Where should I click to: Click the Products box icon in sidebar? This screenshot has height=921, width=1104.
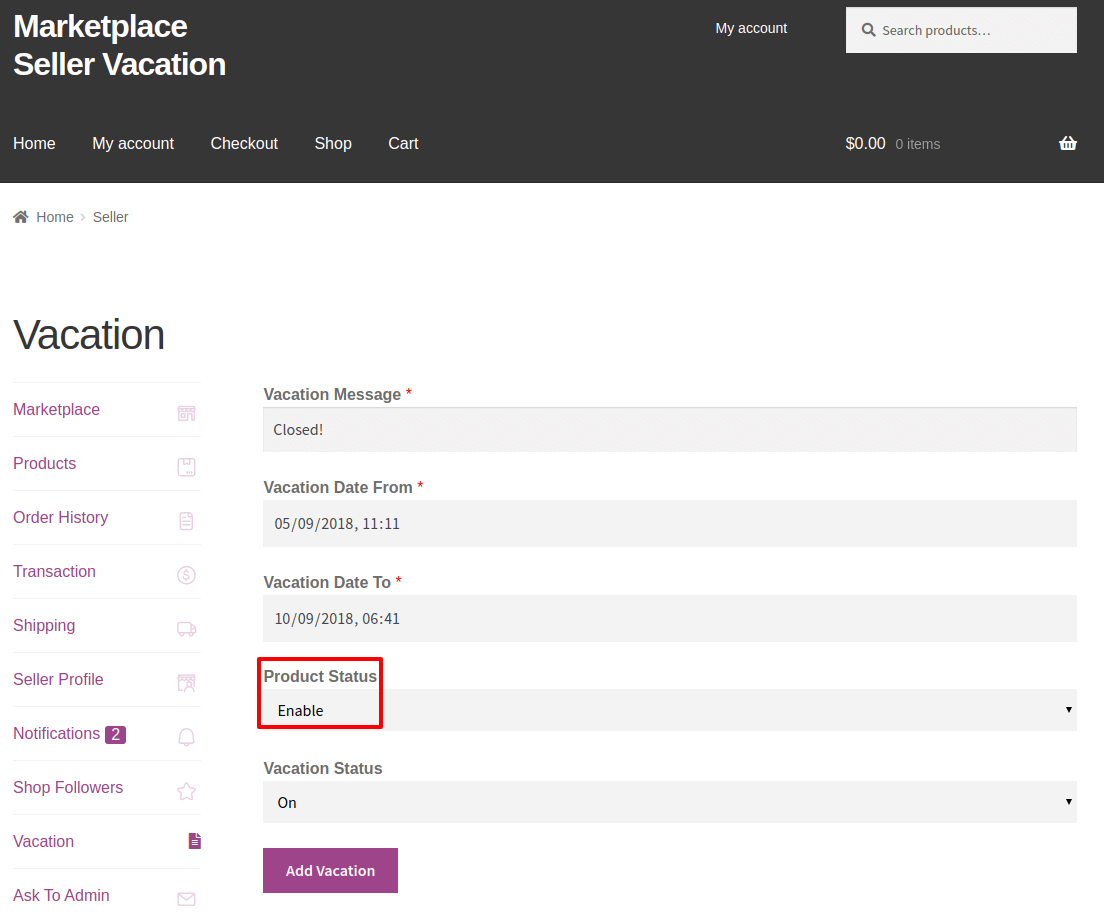[x=186, y=467]
